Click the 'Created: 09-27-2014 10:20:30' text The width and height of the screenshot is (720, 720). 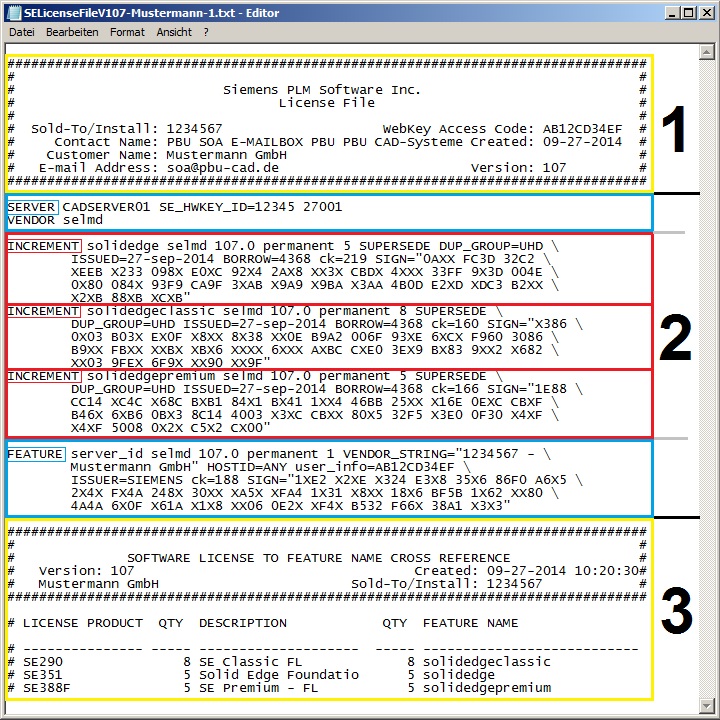tap(526, 571)
